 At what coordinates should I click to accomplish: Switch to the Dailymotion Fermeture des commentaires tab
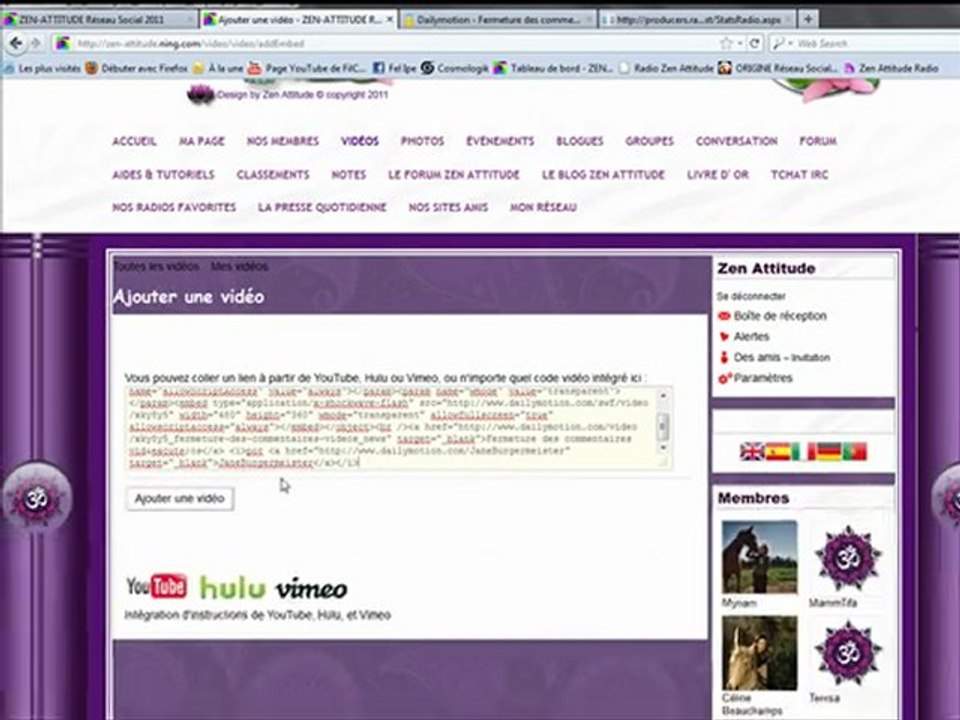click(x=498, y=20)
